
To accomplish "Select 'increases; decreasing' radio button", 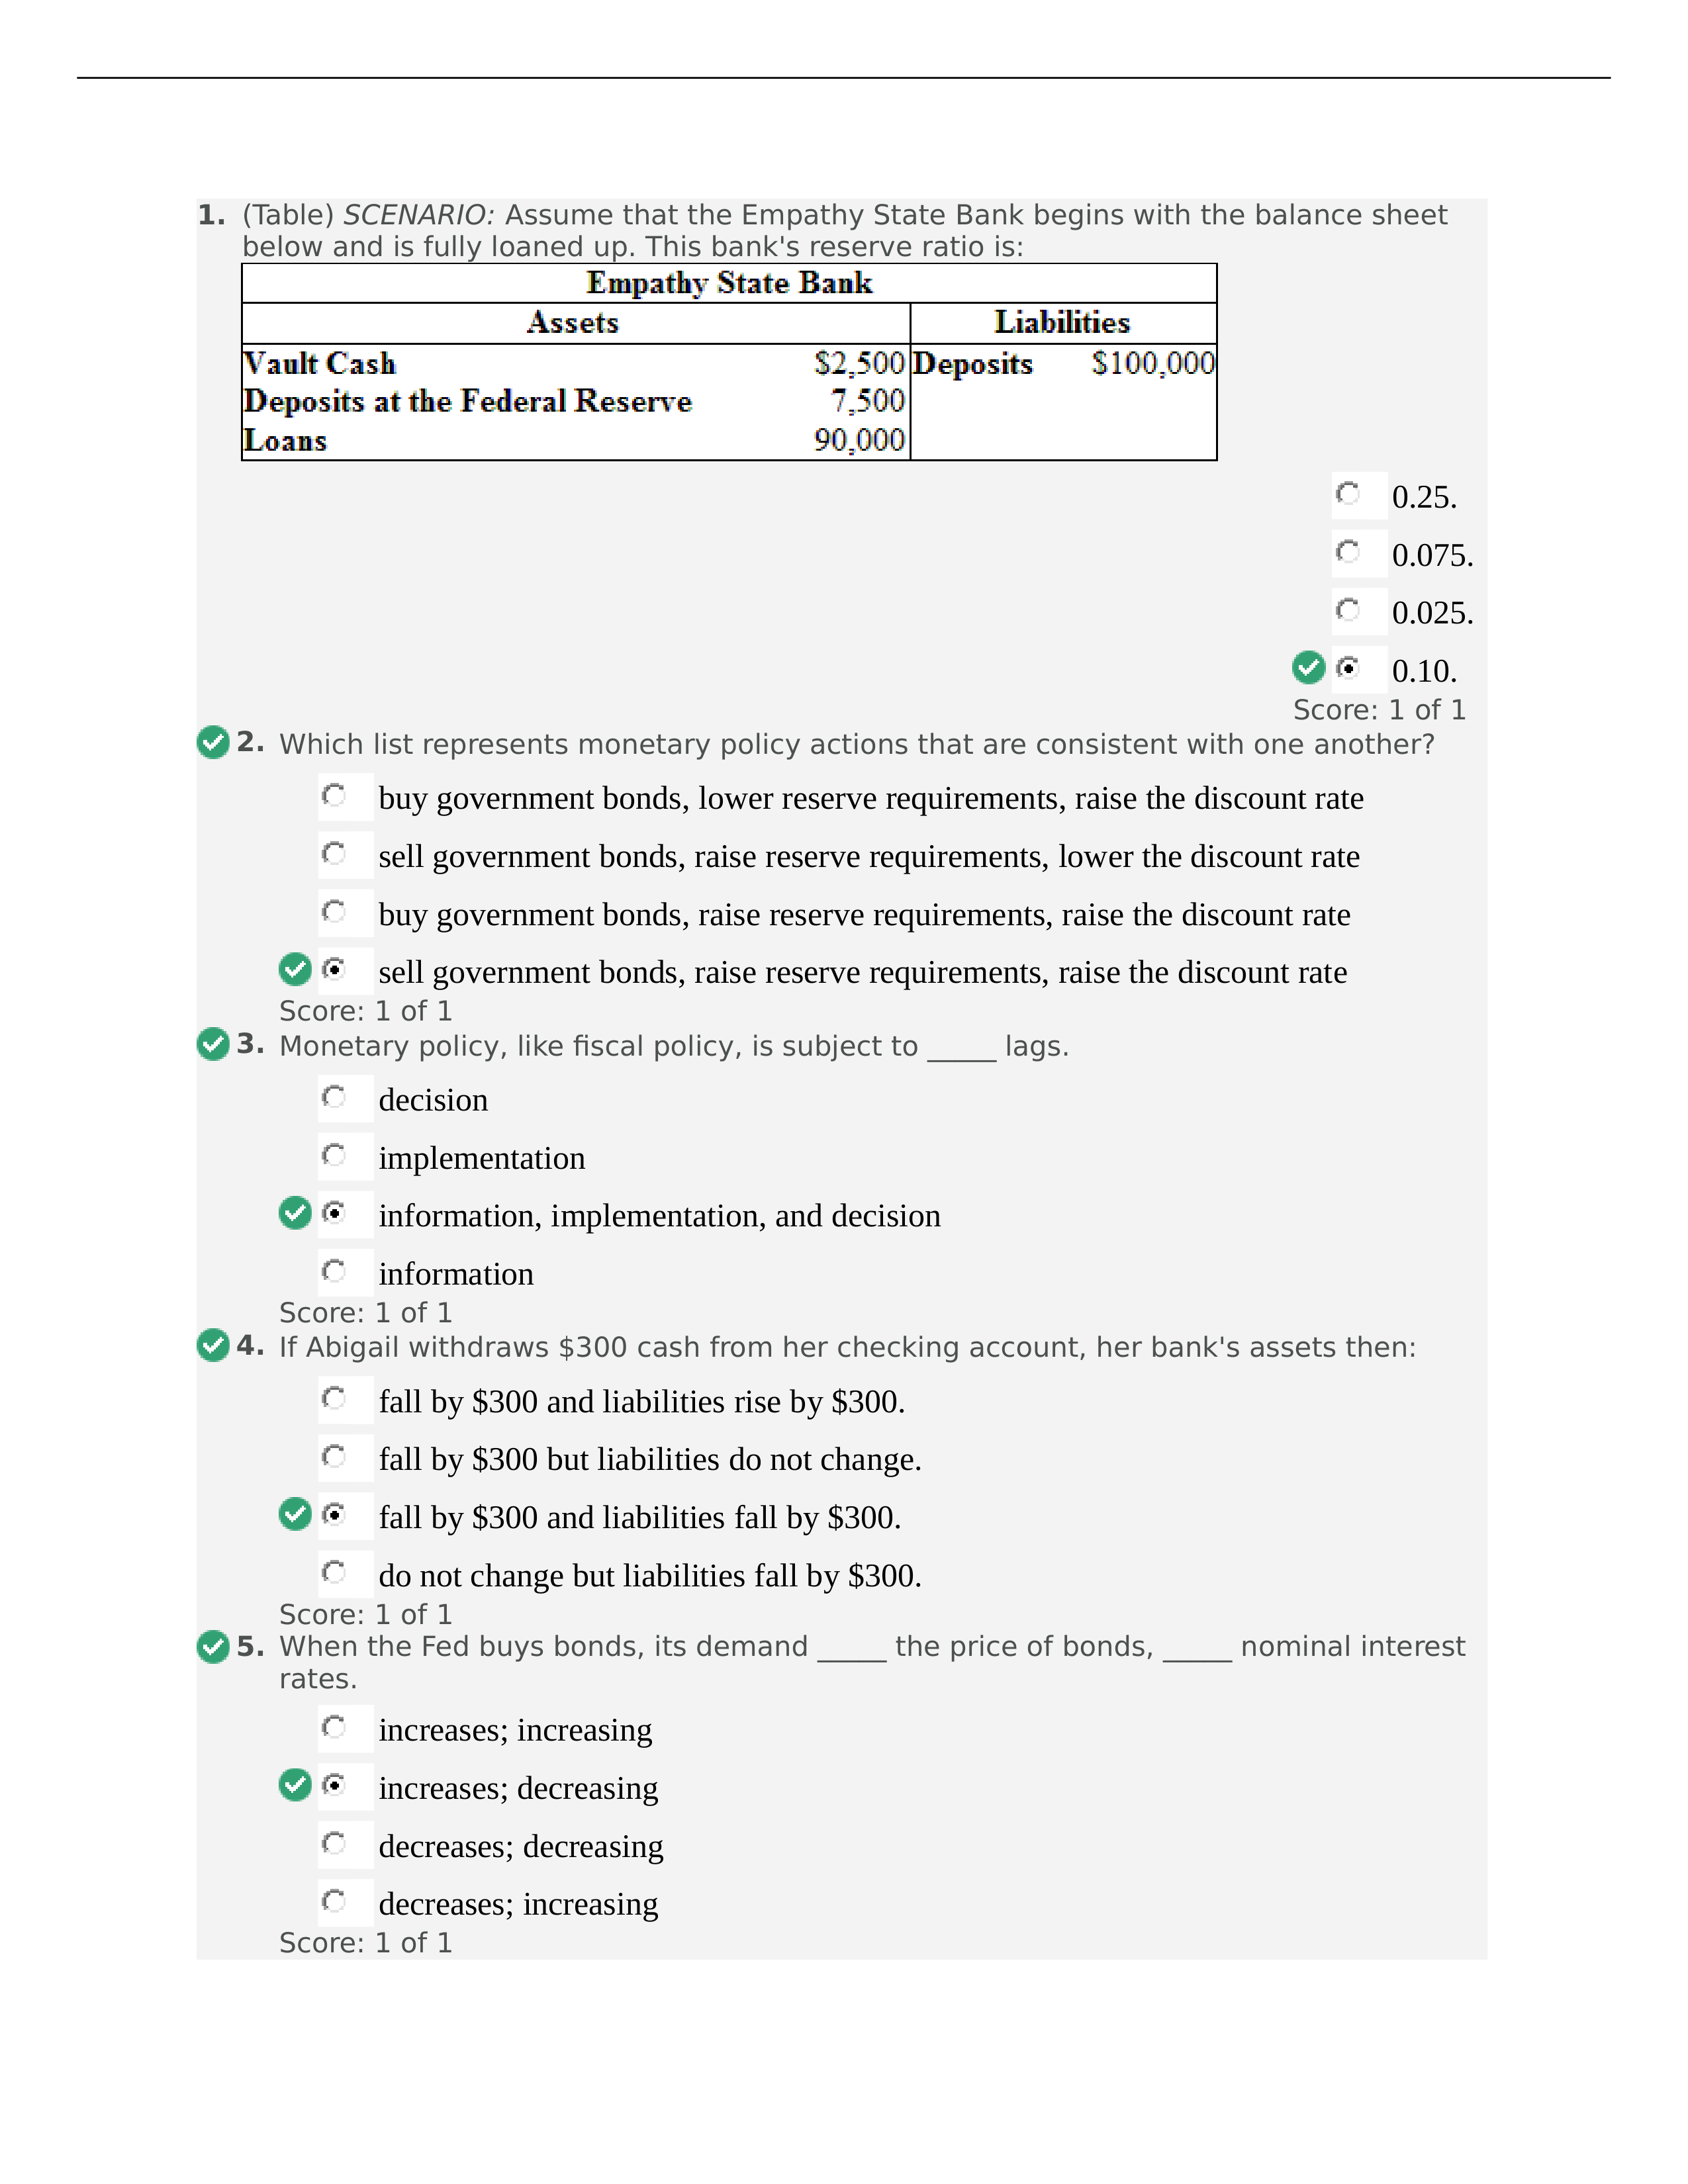I will (334, 1786).
